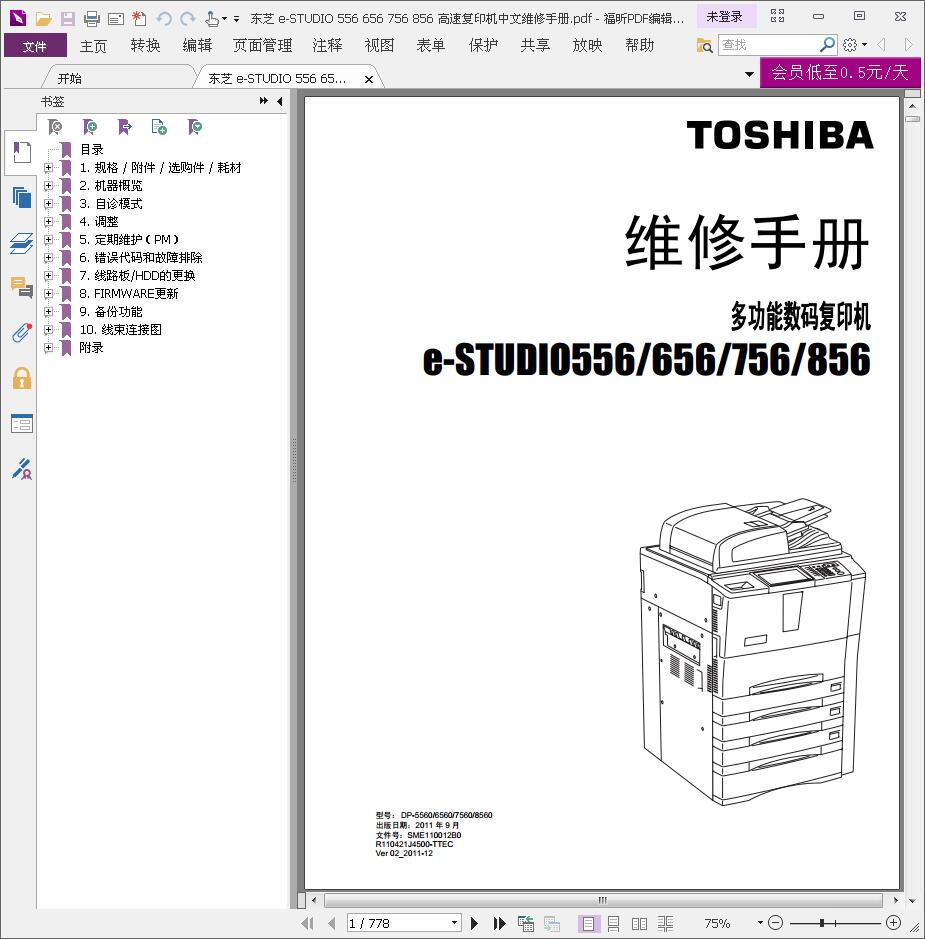Click the bookmark destination arrow icon
The image size is (925, 939).
click(124, 127)
